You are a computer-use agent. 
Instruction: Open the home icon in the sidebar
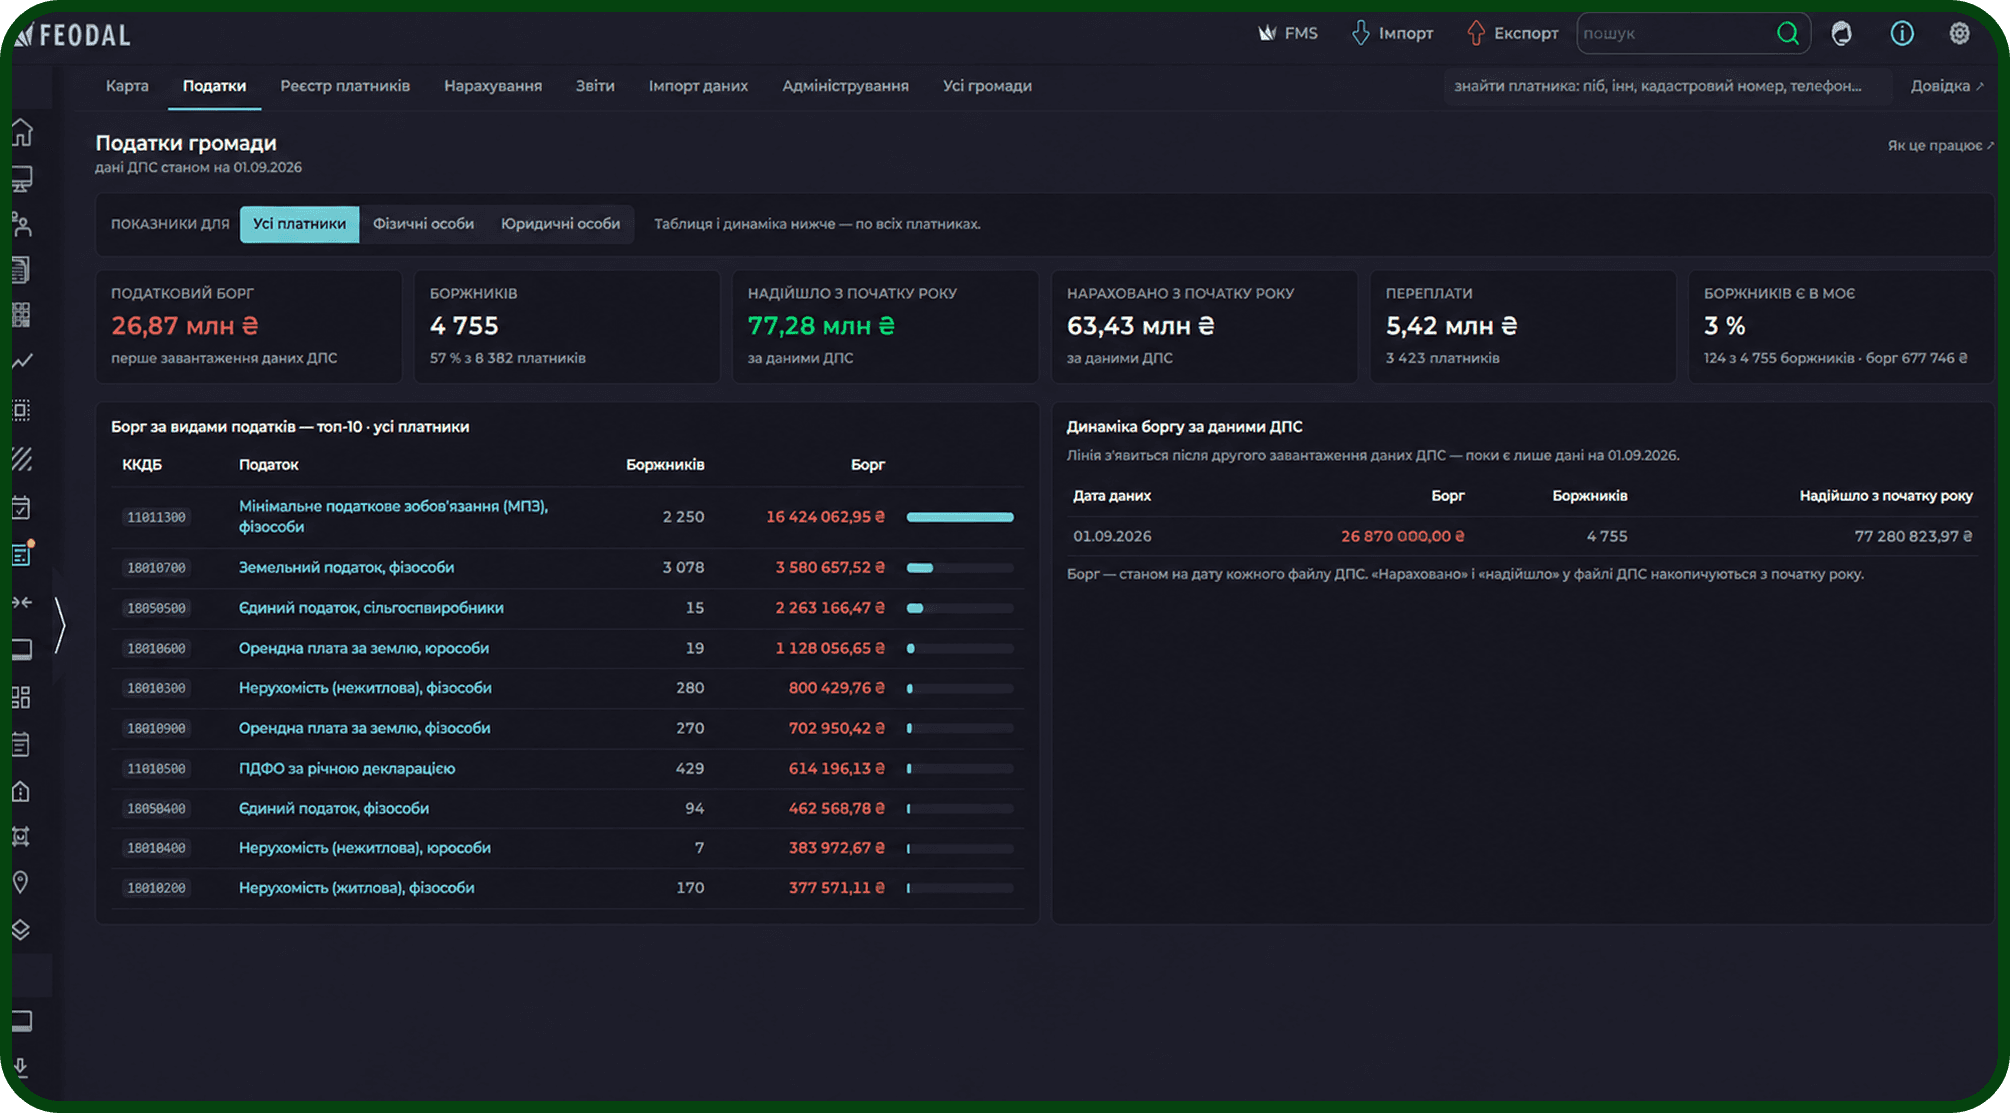coord(22,132)
